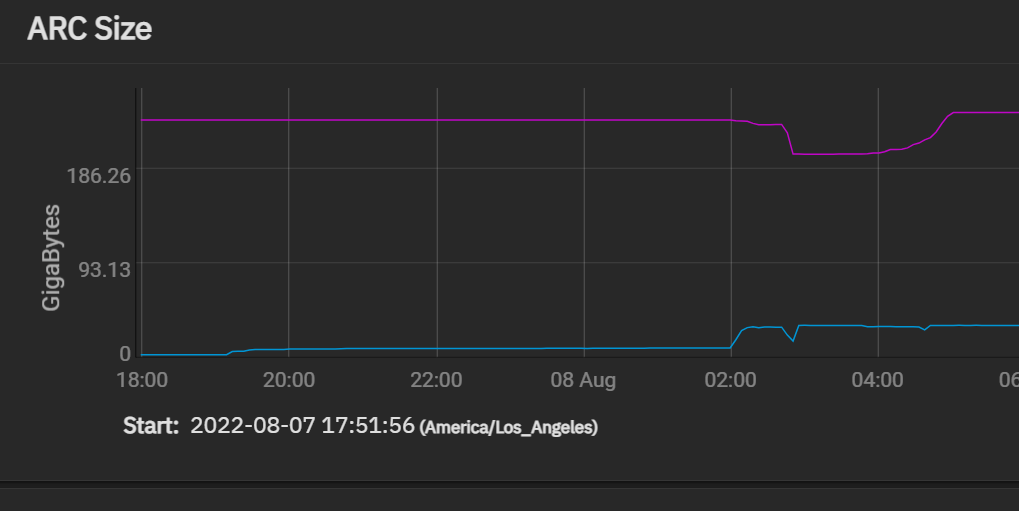
Task: Click the flat purple line near 22:00
Action: [x=436, y=120]
